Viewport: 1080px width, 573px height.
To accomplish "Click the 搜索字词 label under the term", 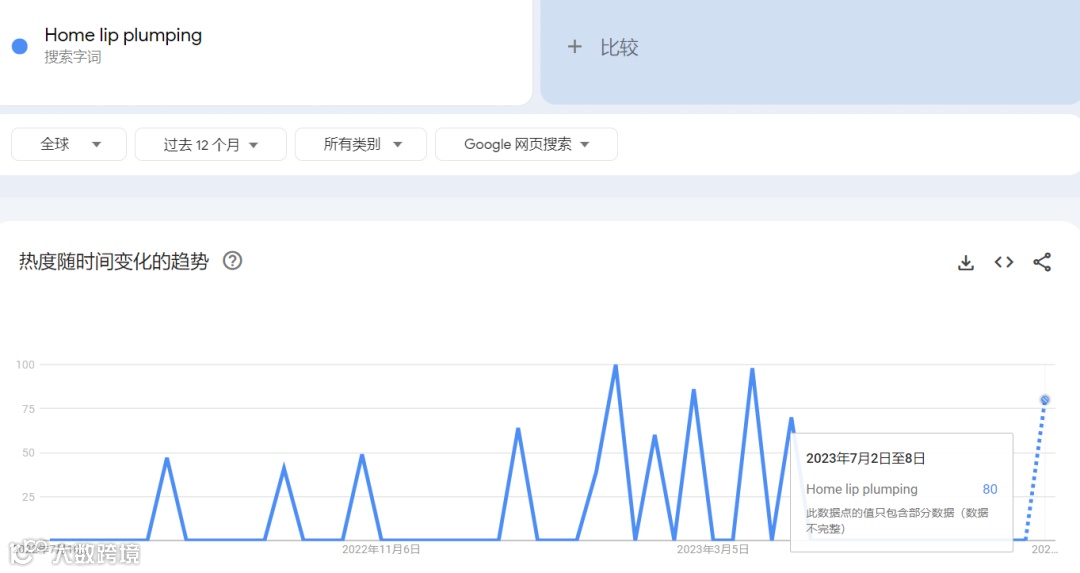I will [x=73, y=57].
